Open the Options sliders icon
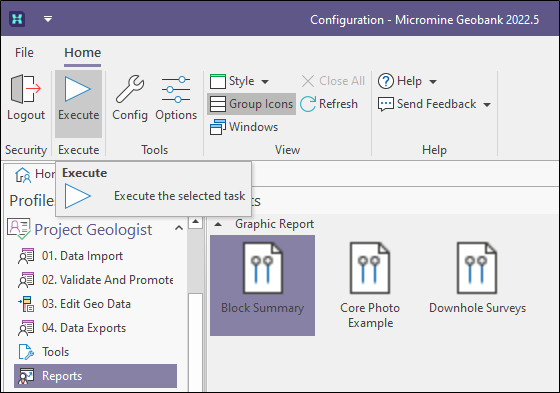 click(x=176, y=89)
